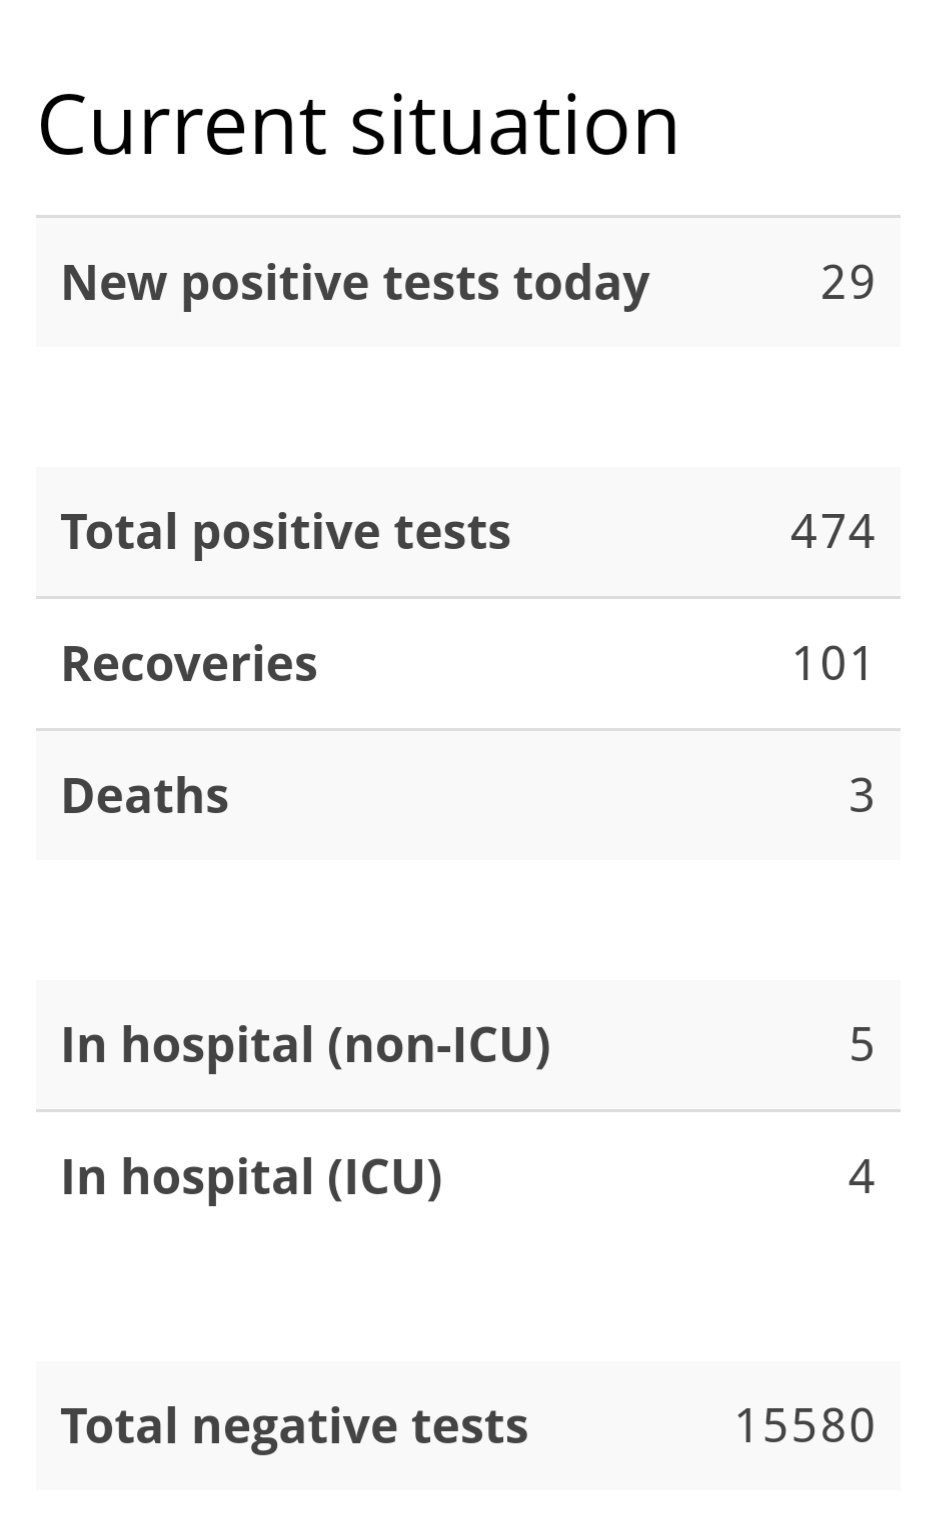Select the 'Current situation' heading
Image resolution: width=937 pixels, height=1531 pixels.
(358, 125)
